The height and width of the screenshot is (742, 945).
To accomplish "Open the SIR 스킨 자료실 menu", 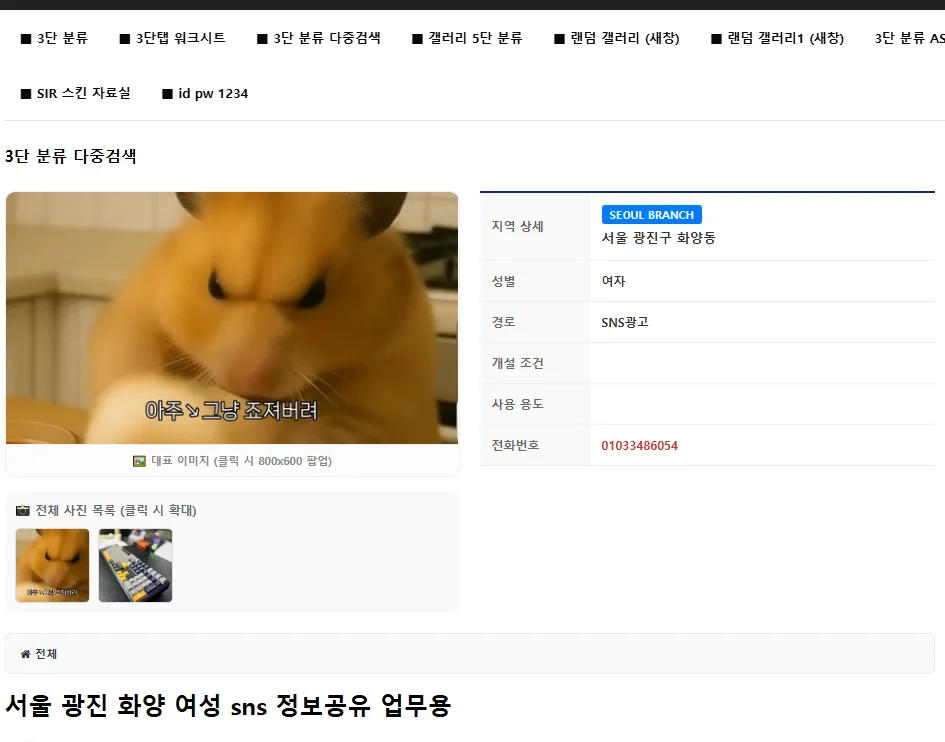I will pos(75,93).
